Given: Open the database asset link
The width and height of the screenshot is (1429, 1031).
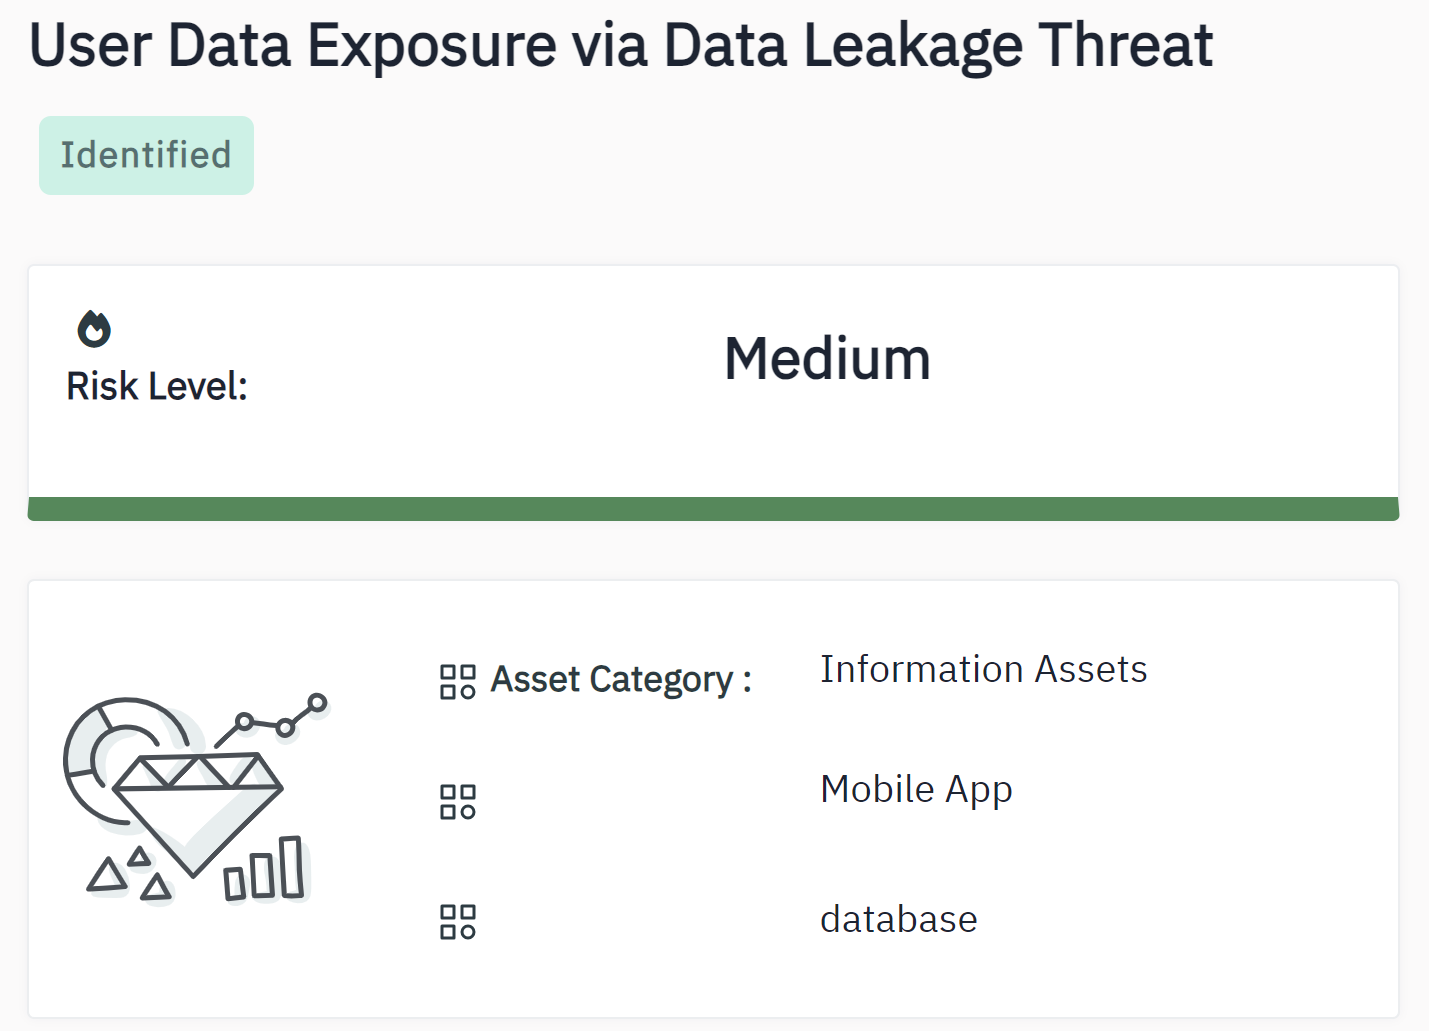Looking at the screenshot, I should (898, 919).
